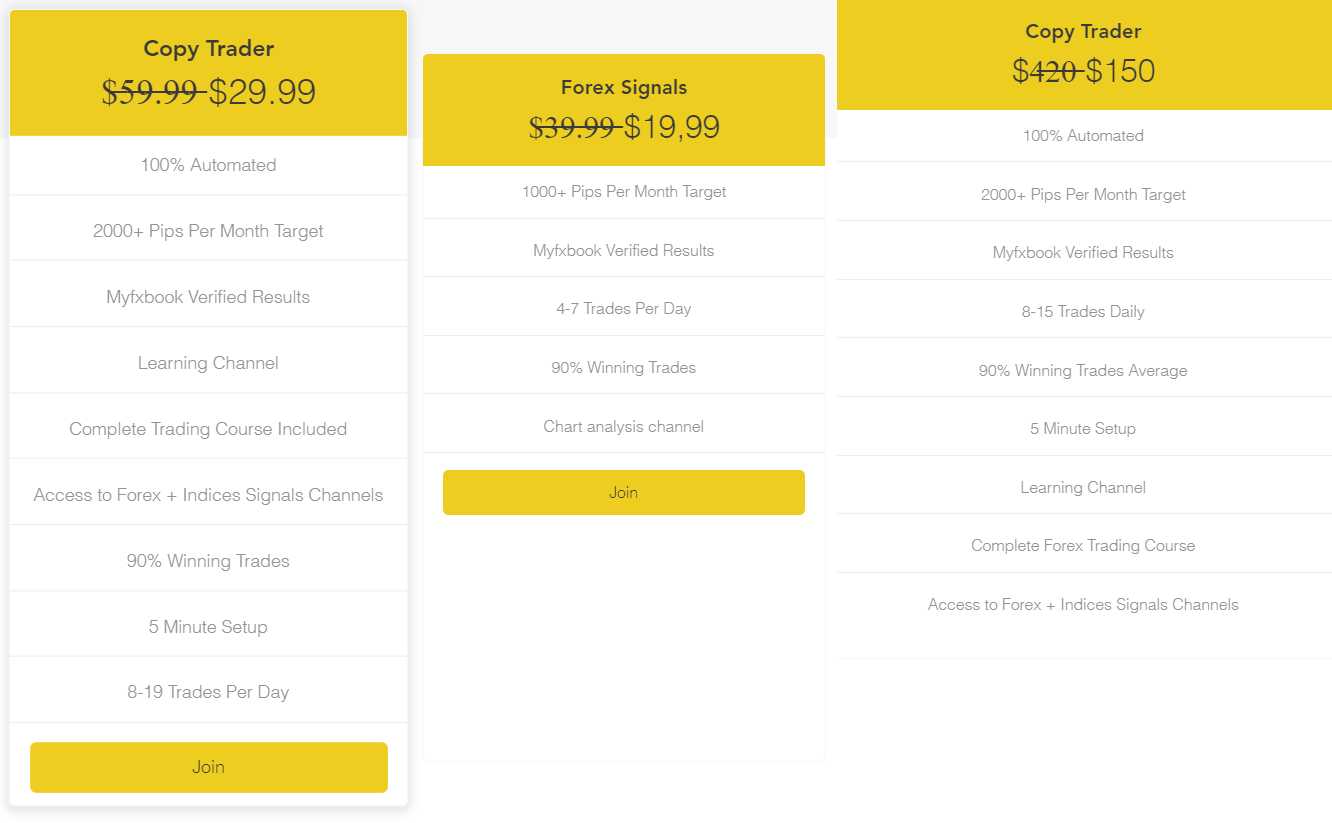The image size is (1332, 823).
Task: Click "90% Winning Trades Average" row
Action: (x=1084, y=368)
